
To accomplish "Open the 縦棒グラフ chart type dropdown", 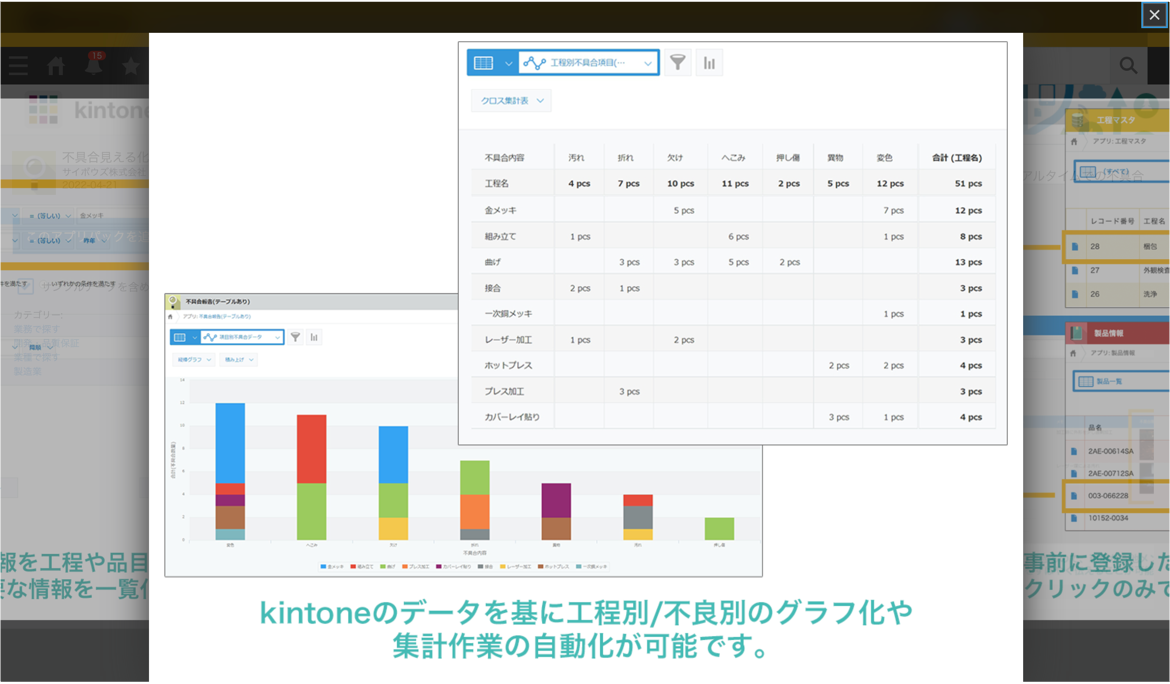I will pyautogui.click(x=194, y=360).
